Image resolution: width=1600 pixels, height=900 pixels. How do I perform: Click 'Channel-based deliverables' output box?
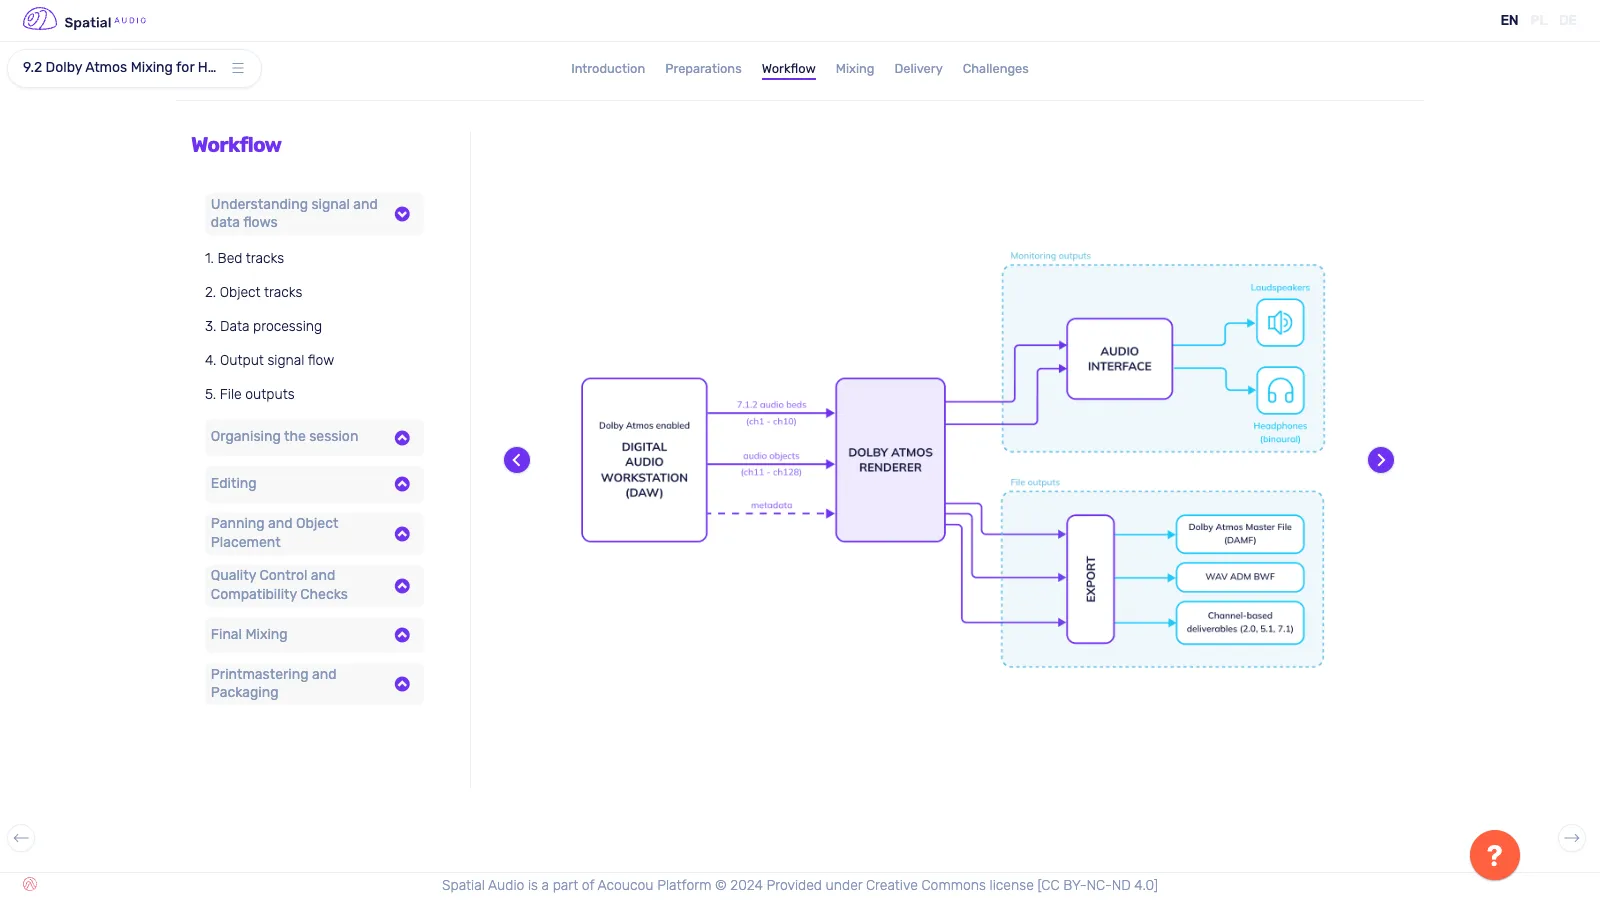(1240, 622)
